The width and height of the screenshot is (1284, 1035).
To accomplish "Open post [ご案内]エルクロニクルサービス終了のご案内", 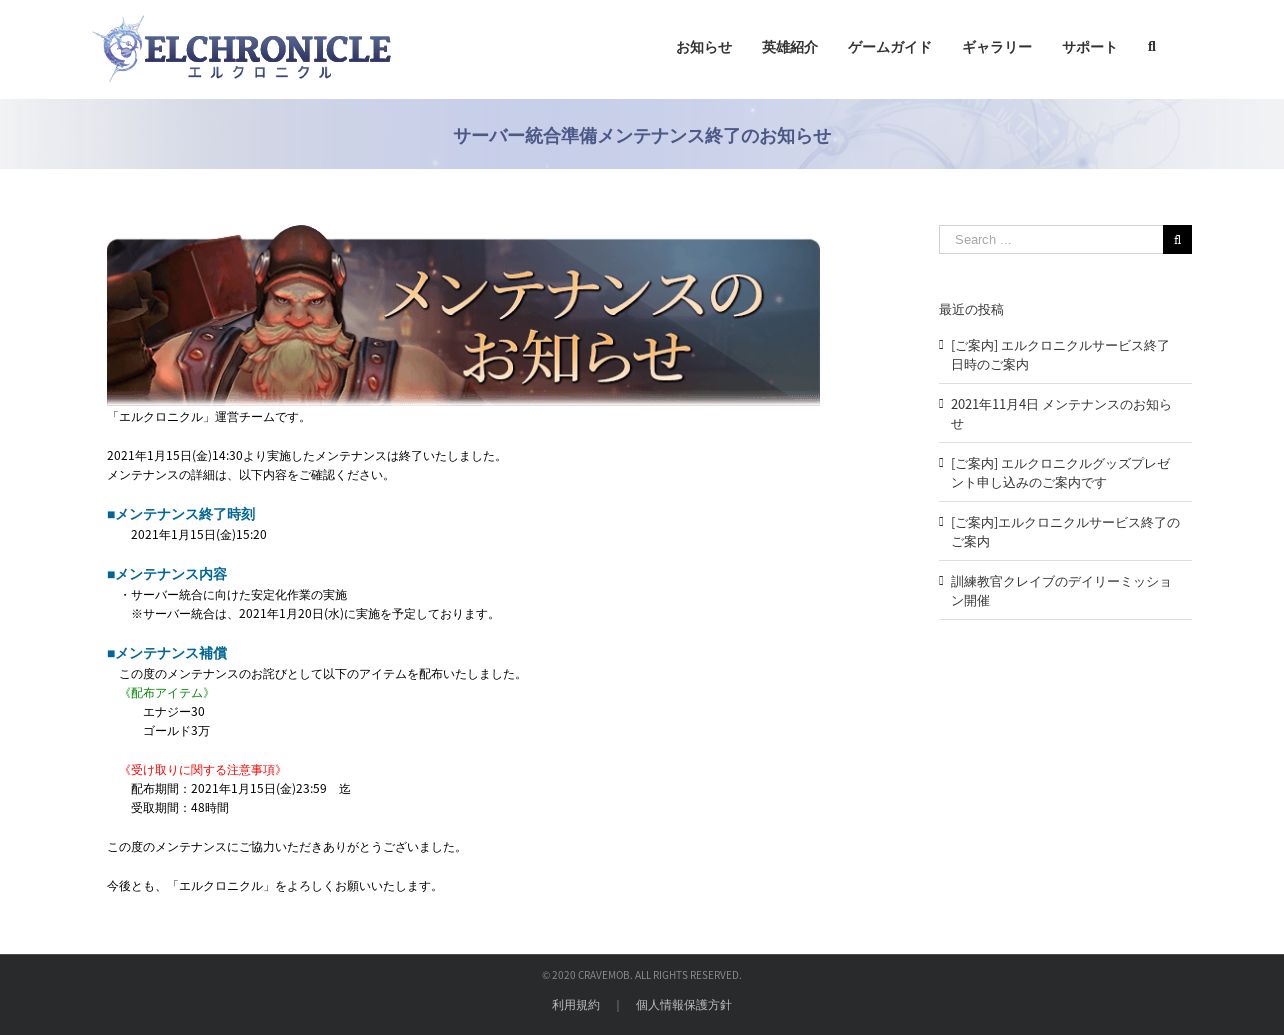I will [x=1065, y=532].
